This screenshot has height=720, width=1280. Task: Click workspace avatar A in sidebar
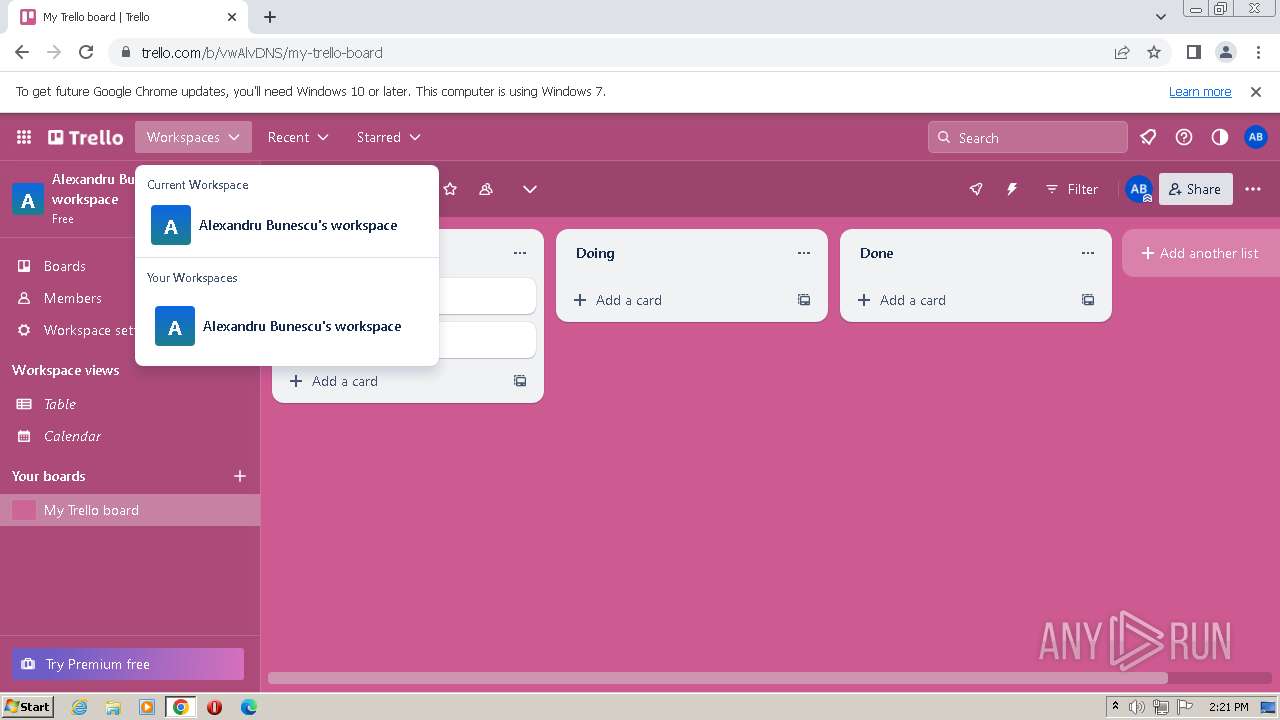28,200
